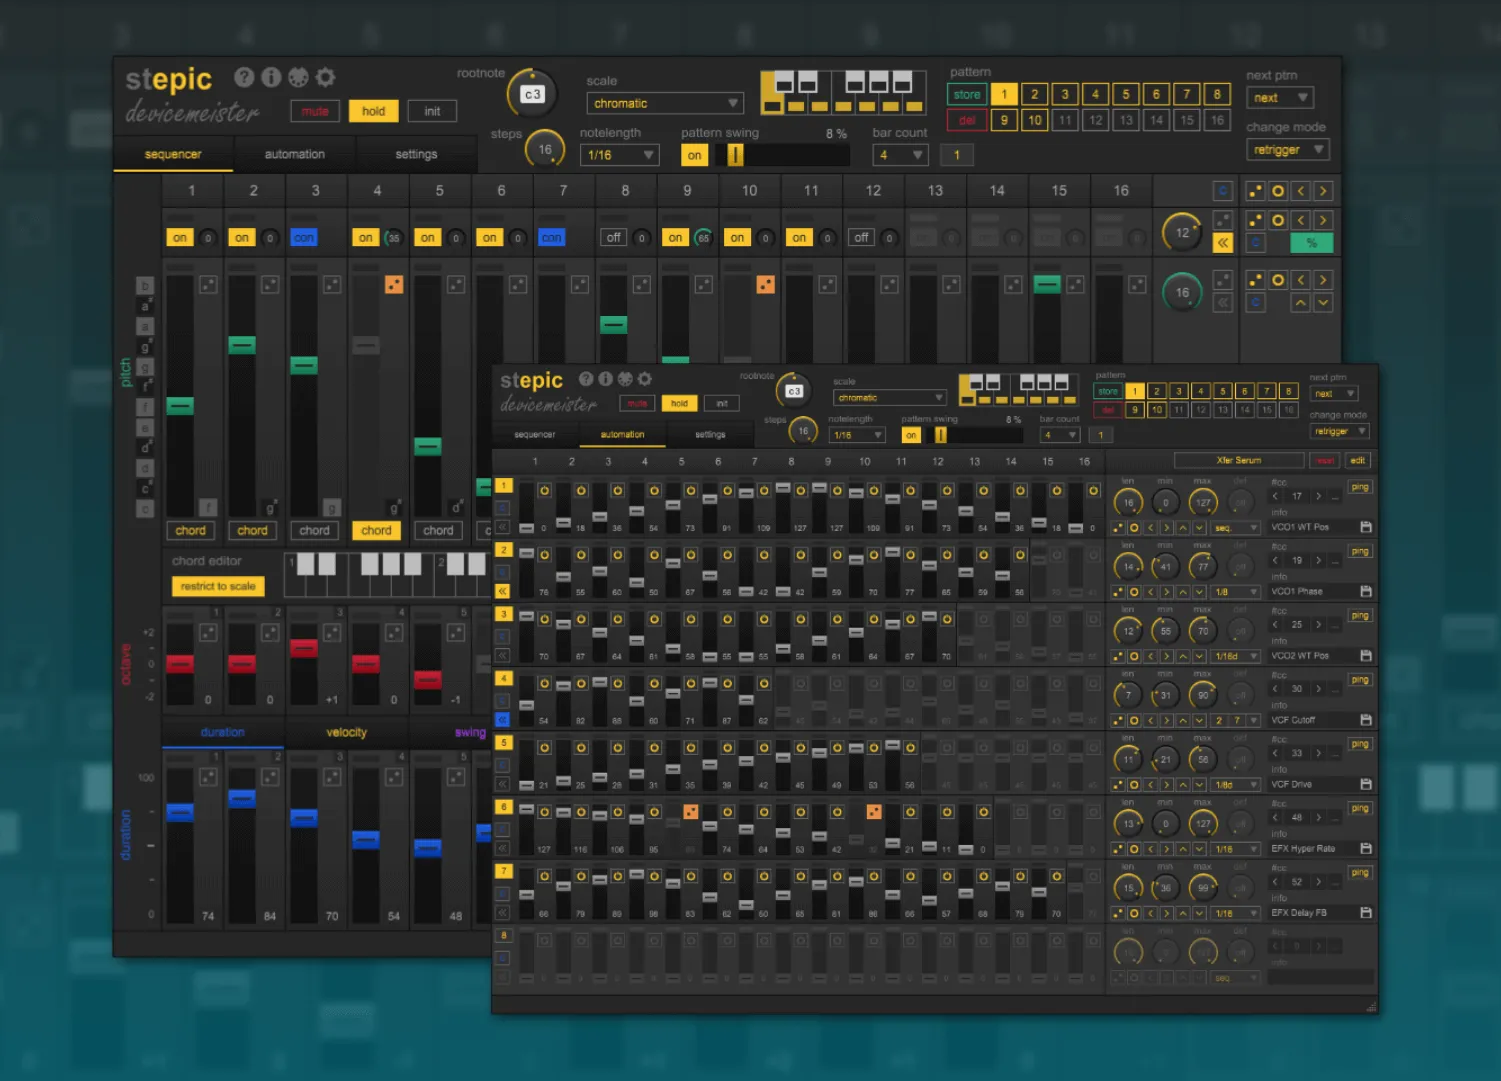The width and height of the screenshot is (1501, 1081).
Task: Click the yellow double-chevron icon beside the 12 knob
Action: (x=1222, y=243)
